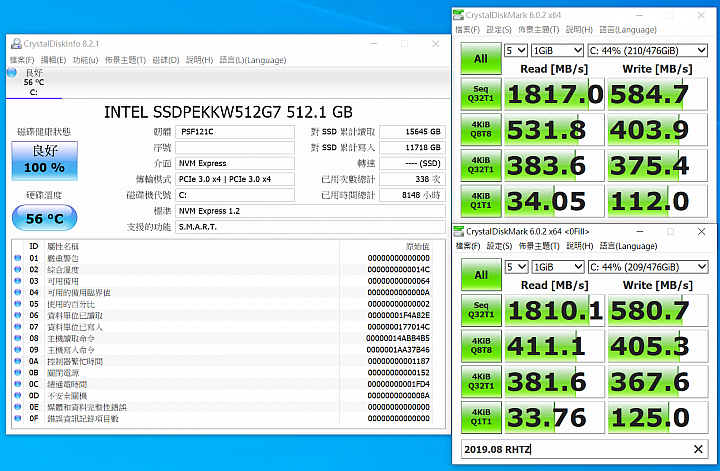Click total host reads value 15645 GB

coord(412,132)
